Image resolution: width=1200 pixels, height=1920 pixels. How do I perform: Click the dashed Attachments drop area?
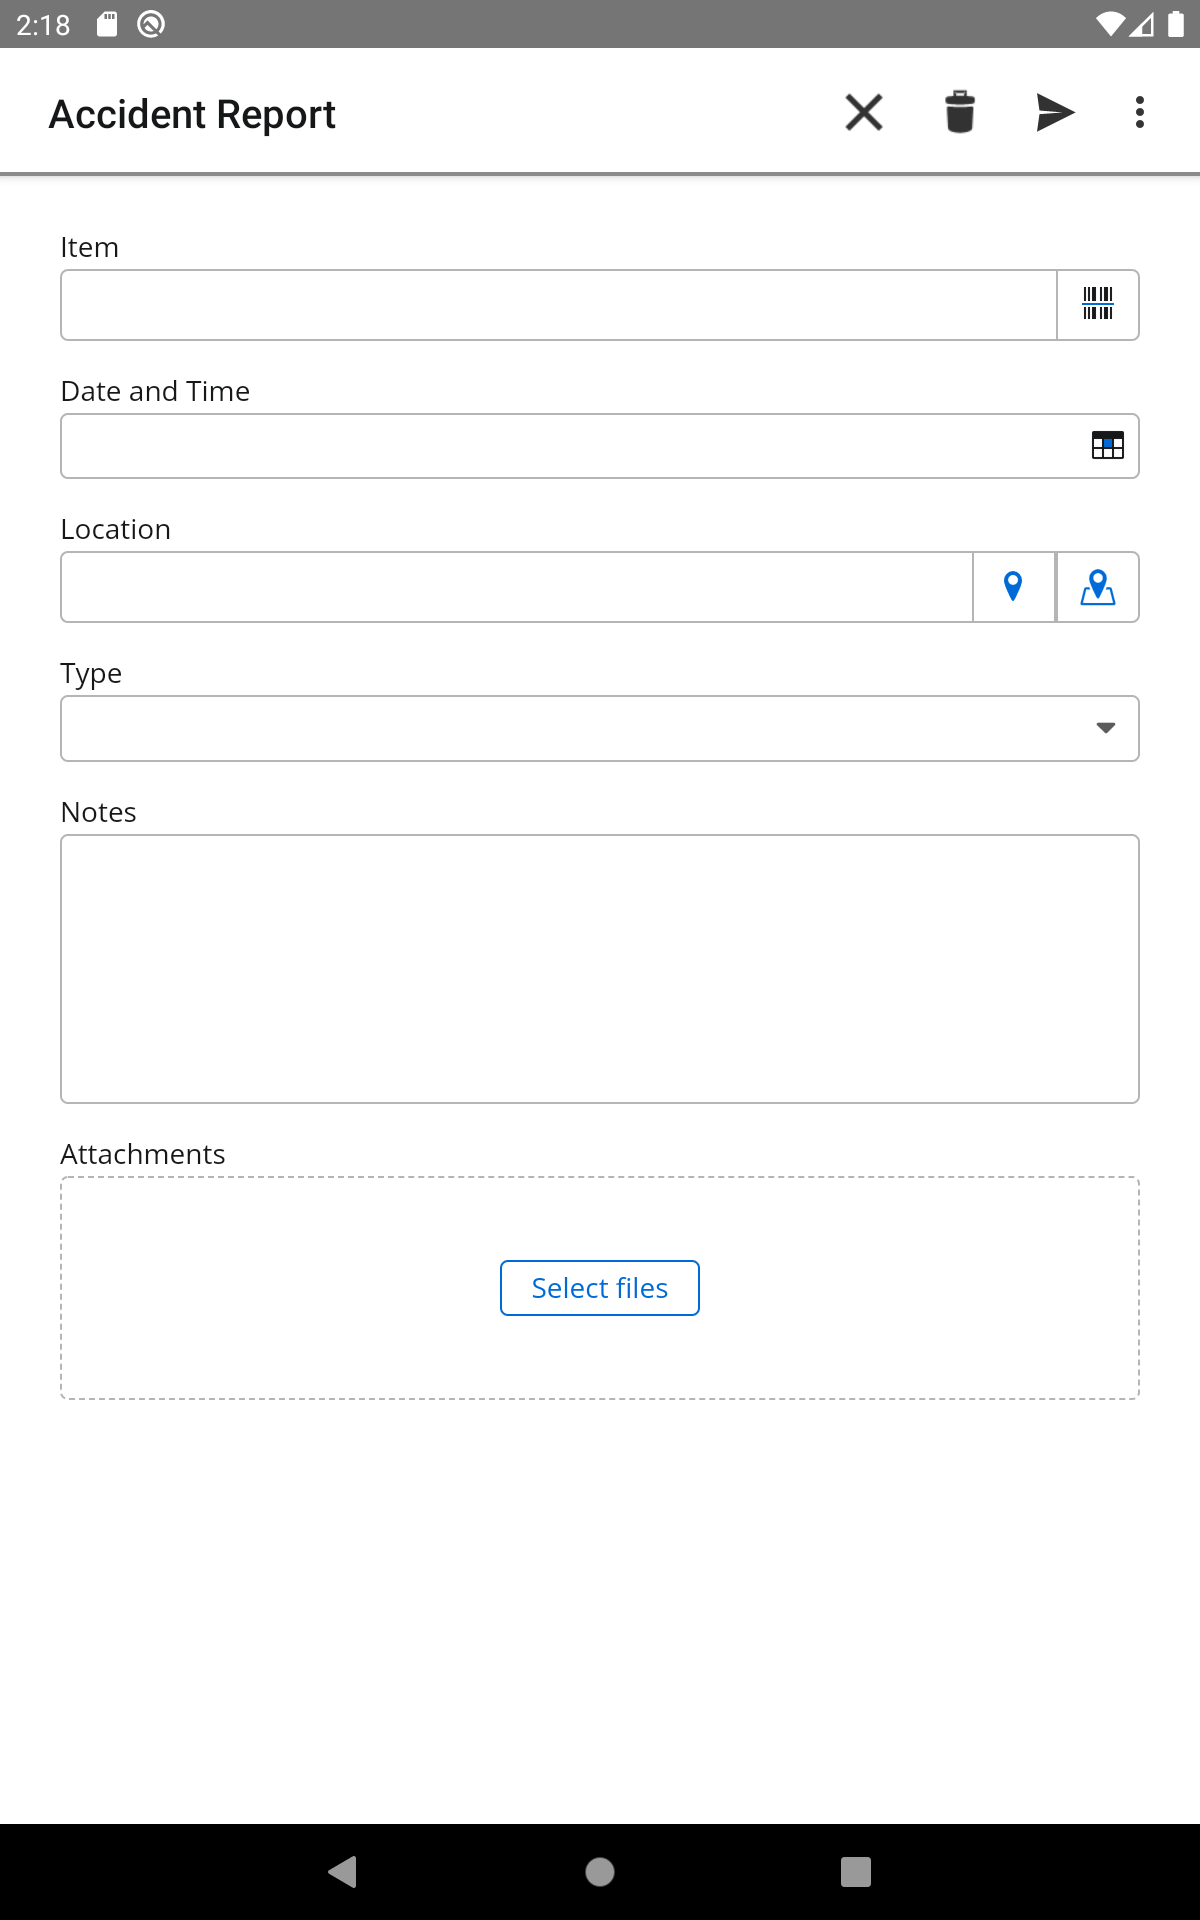click(x=600, y=1288)
